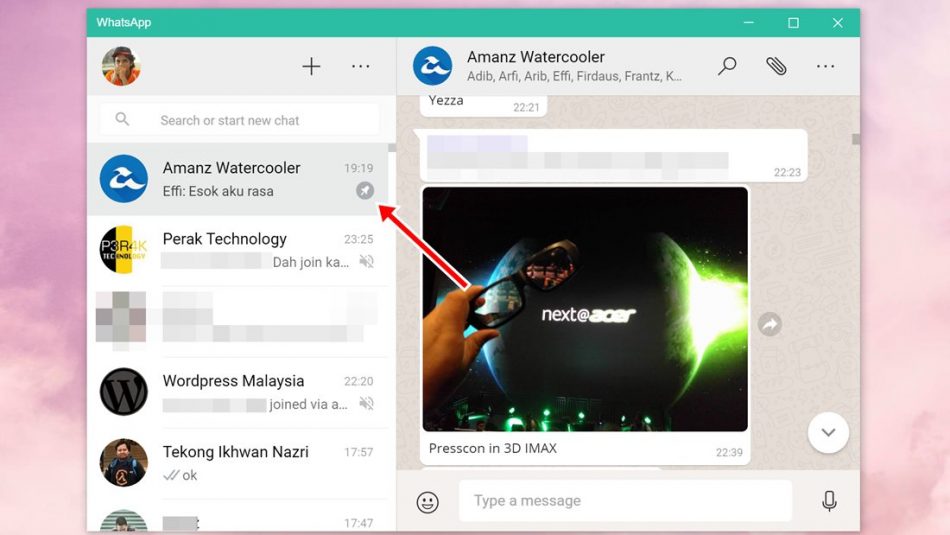Image resolution: width=950 pixels, height=535 pixels.
Task: Click the search magnifier in sidebar search box
Action: pyautogui.click(x=122, y=119)
